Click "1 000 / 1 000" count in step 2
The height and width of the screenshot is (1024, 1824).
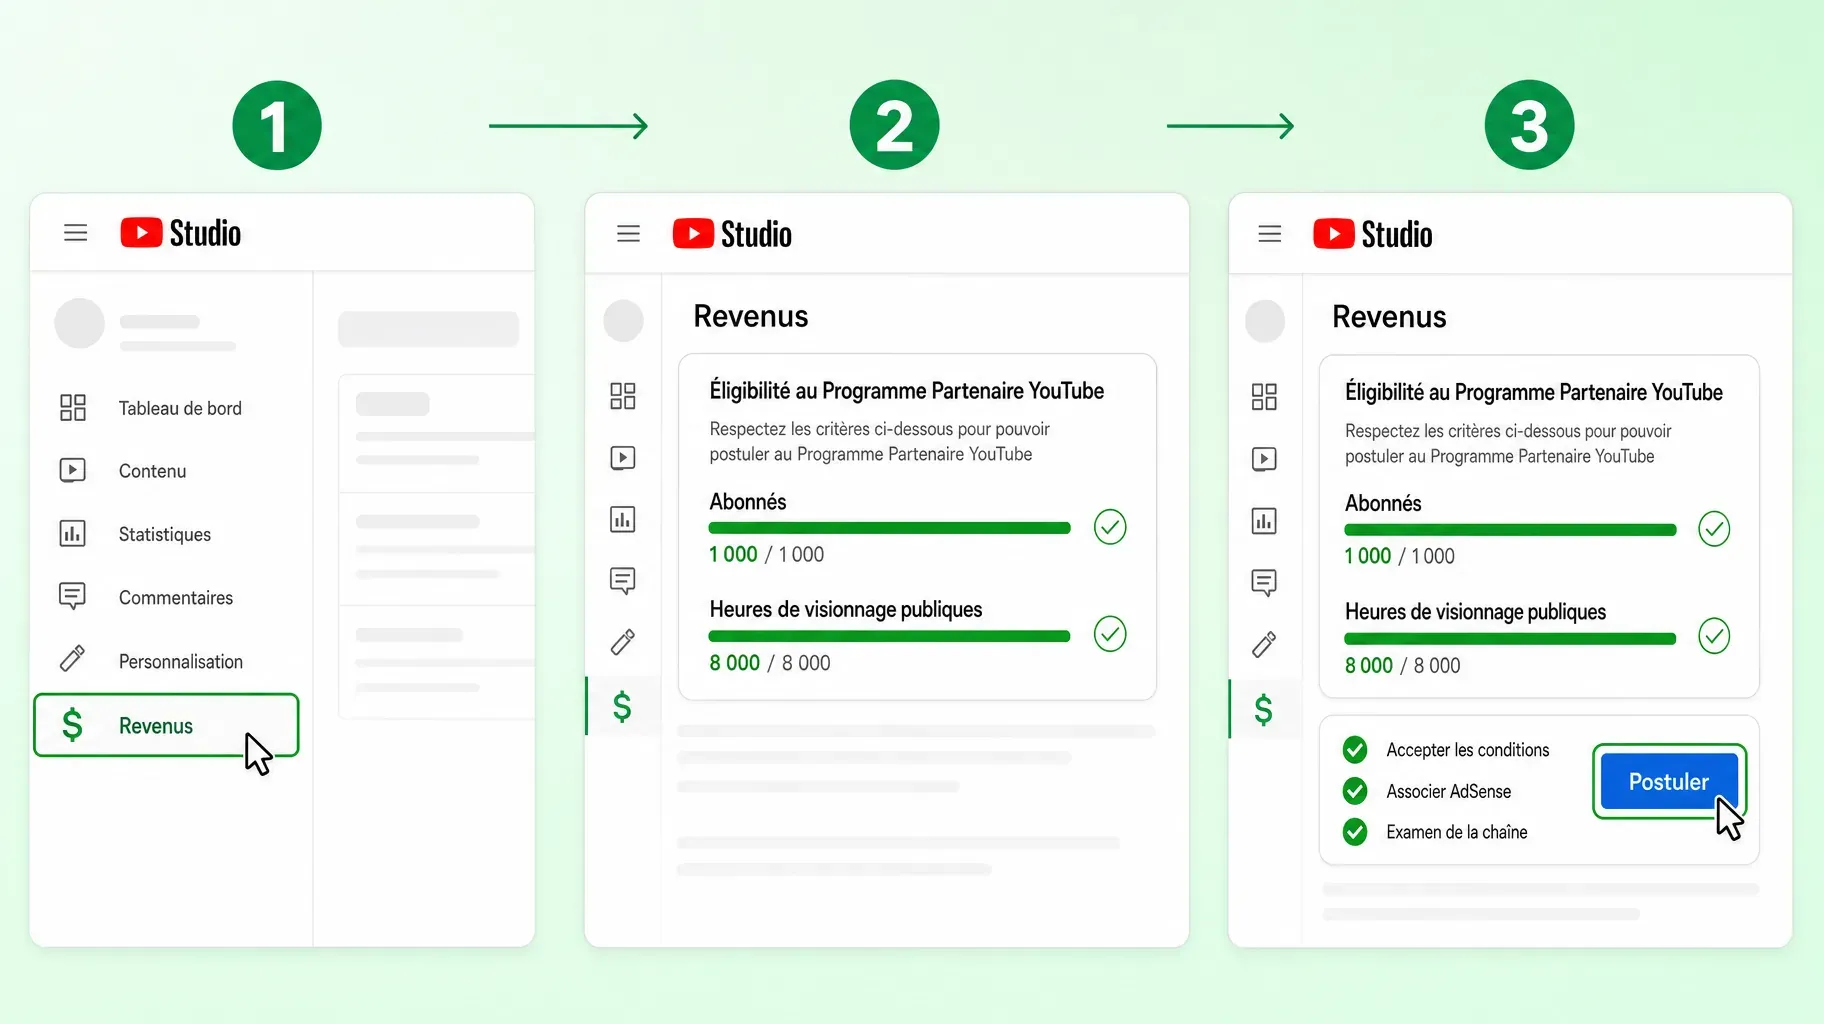click(767, 554)
